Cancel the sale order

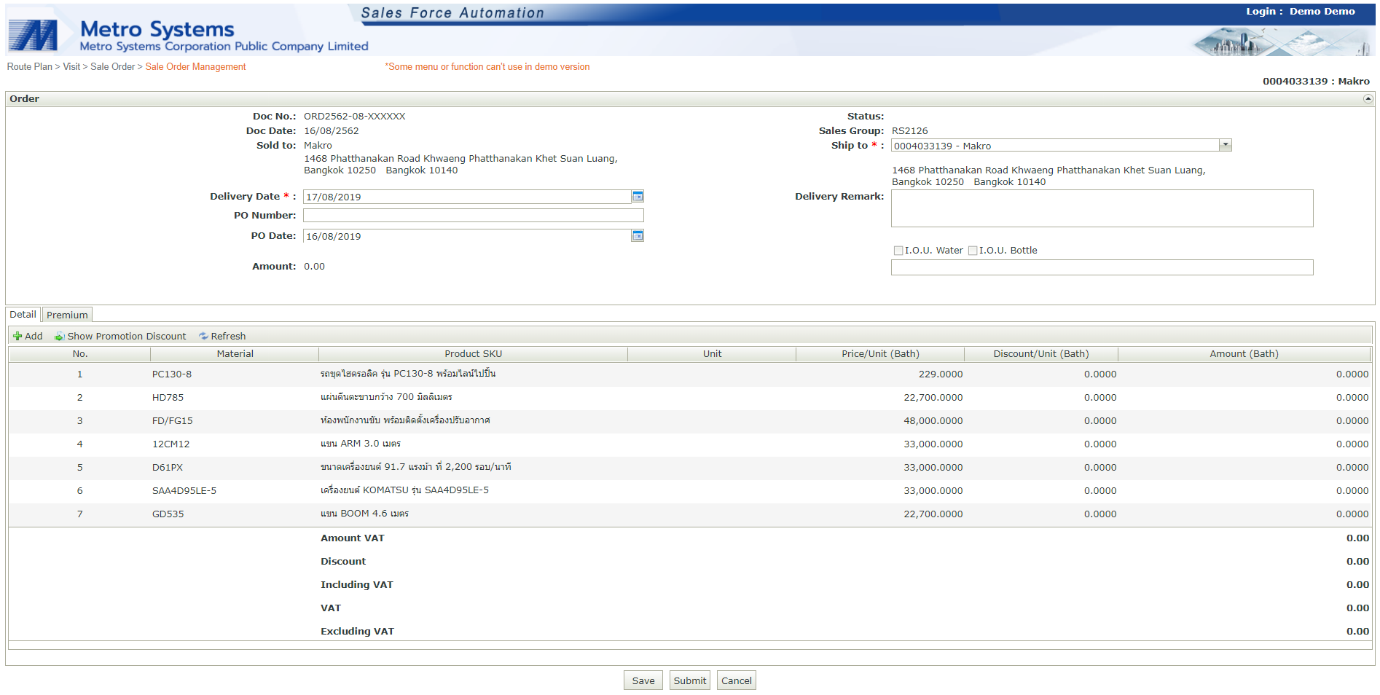(x=736, y=681)
